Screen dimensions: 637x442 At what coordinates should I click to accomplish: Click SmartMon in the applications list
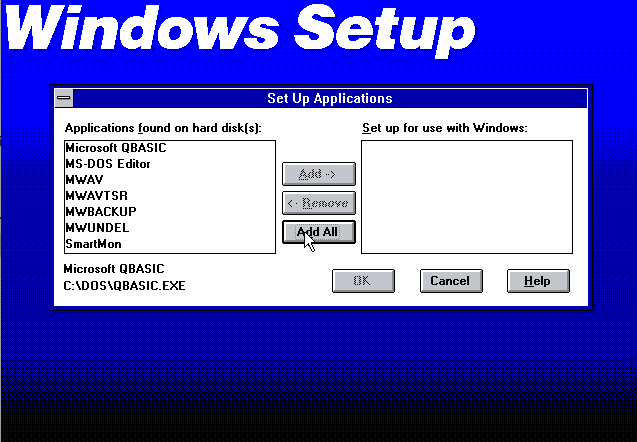pos(93,244)
